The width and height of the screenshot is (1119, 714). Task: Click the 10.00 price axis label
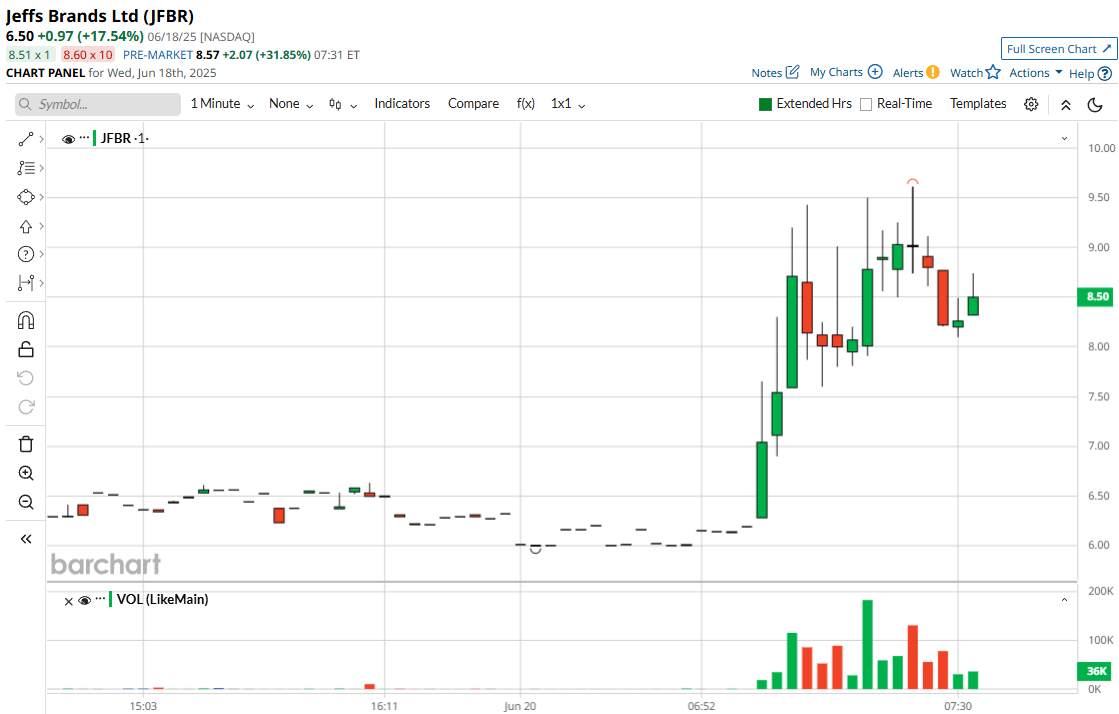click(1101, 148)
